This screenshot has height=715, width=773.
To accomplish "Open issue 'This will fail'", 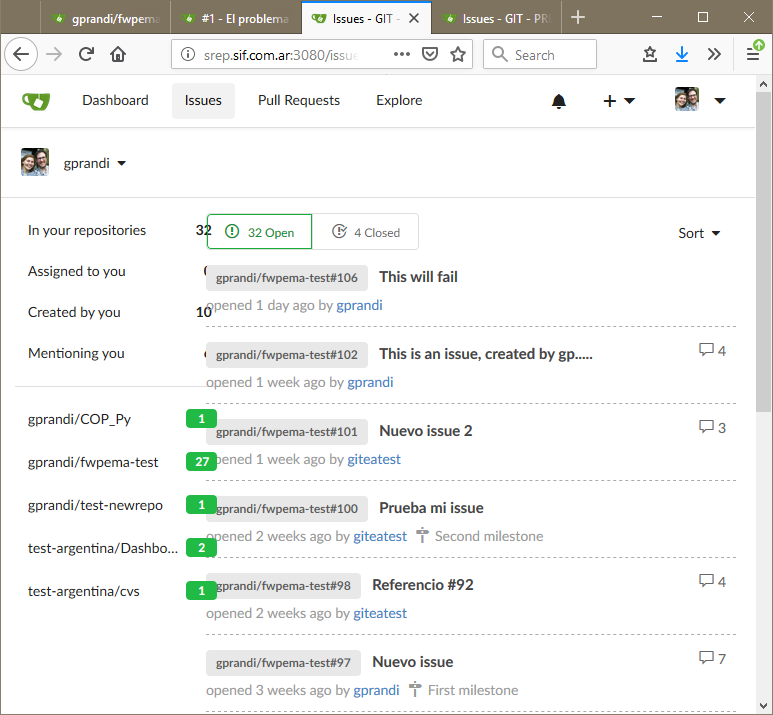I will click(x=418, y=277).
